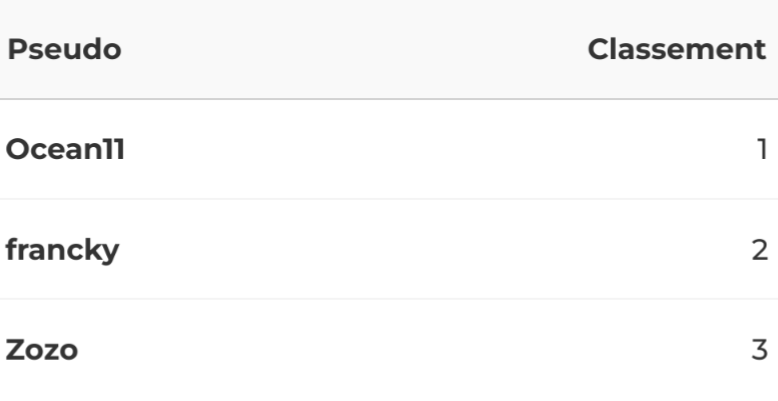Click the Pseudo header label
778x401 pixels.
point(64,50)
